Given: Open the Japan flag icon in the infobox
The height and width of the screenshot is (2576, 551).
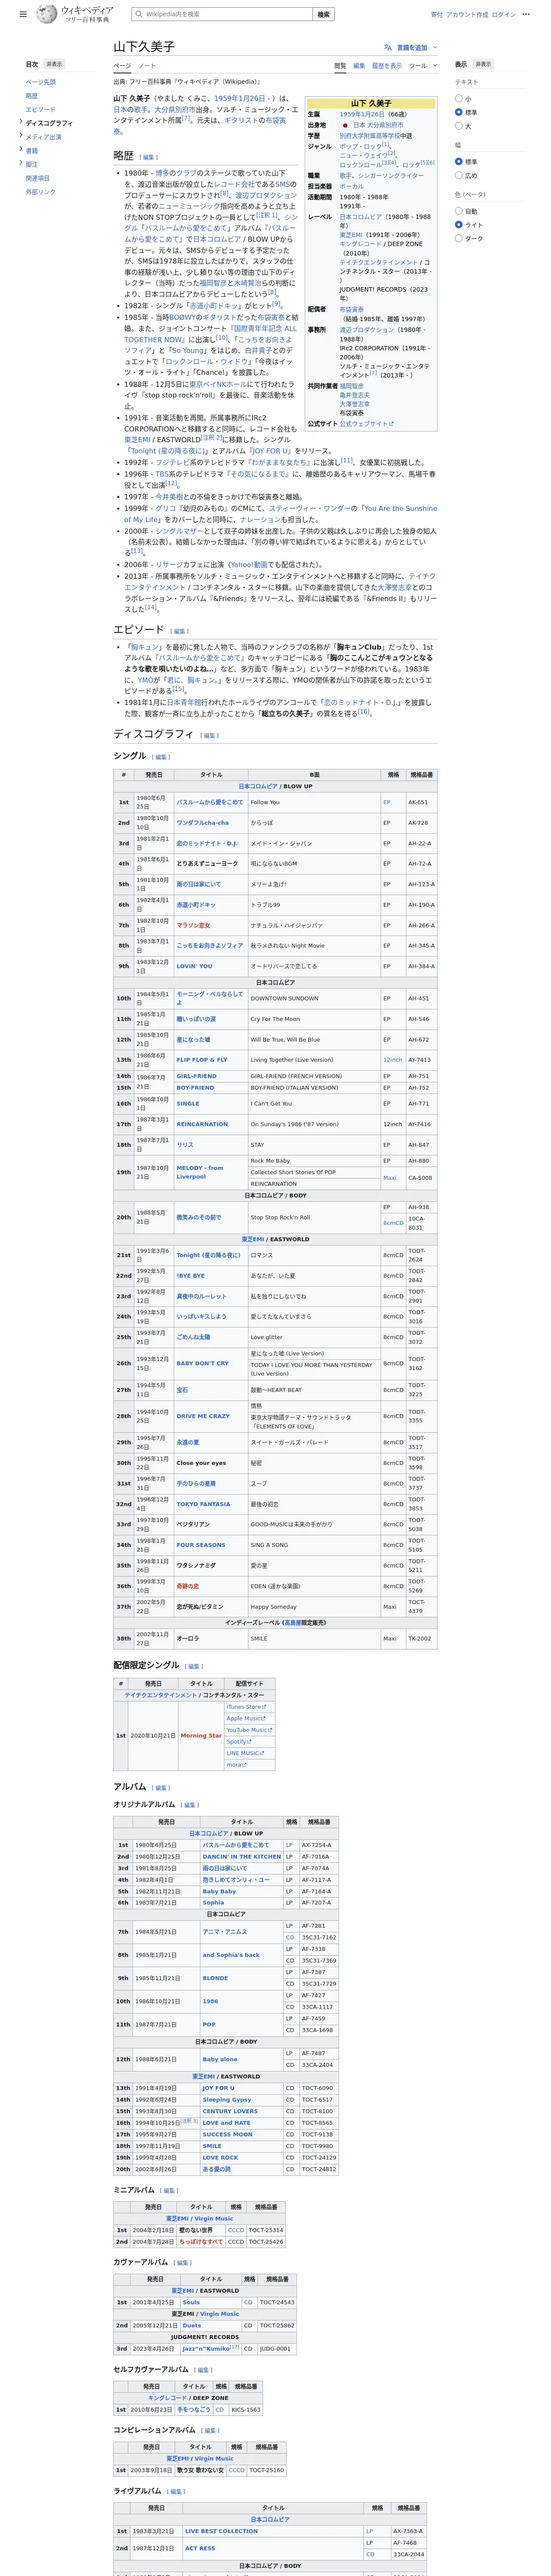Looking at the screenshot, I should [345, 125].
